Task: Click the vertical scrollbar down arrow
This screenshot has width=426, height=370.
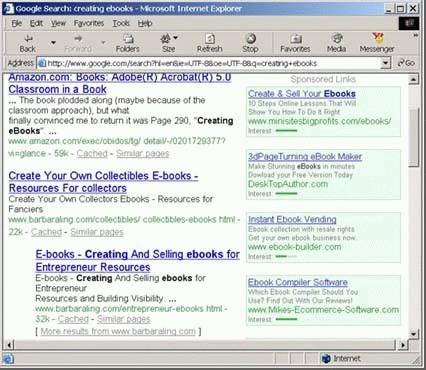Action: [x=413, y=334]
